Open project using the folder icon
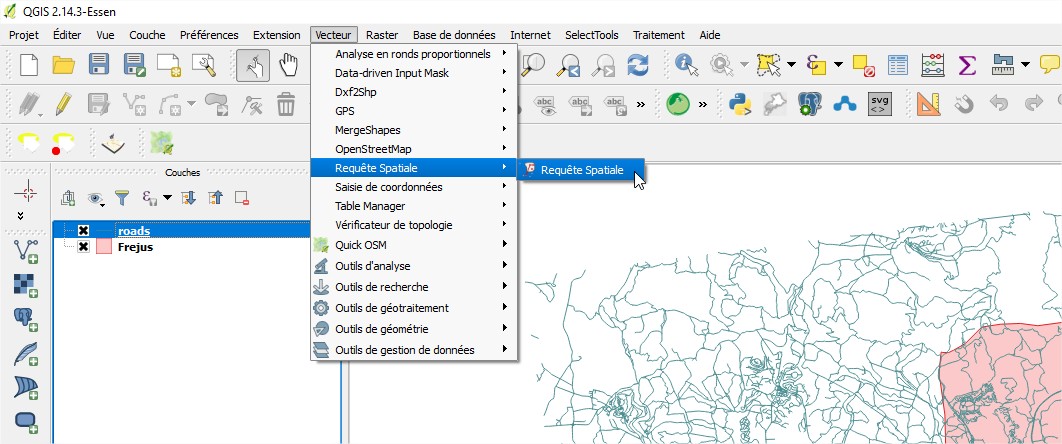This screenshot has height=444, width=1062. pyautogui.click(x=64, y=65)
